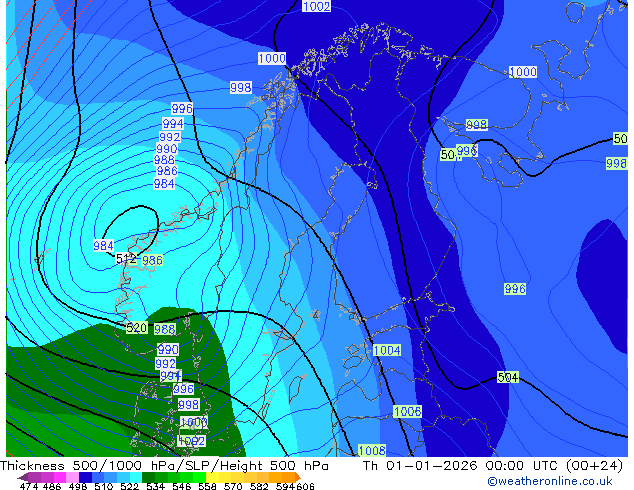Click the '474' legend value
The image size is (634, 490).
(x=29, y=486)
